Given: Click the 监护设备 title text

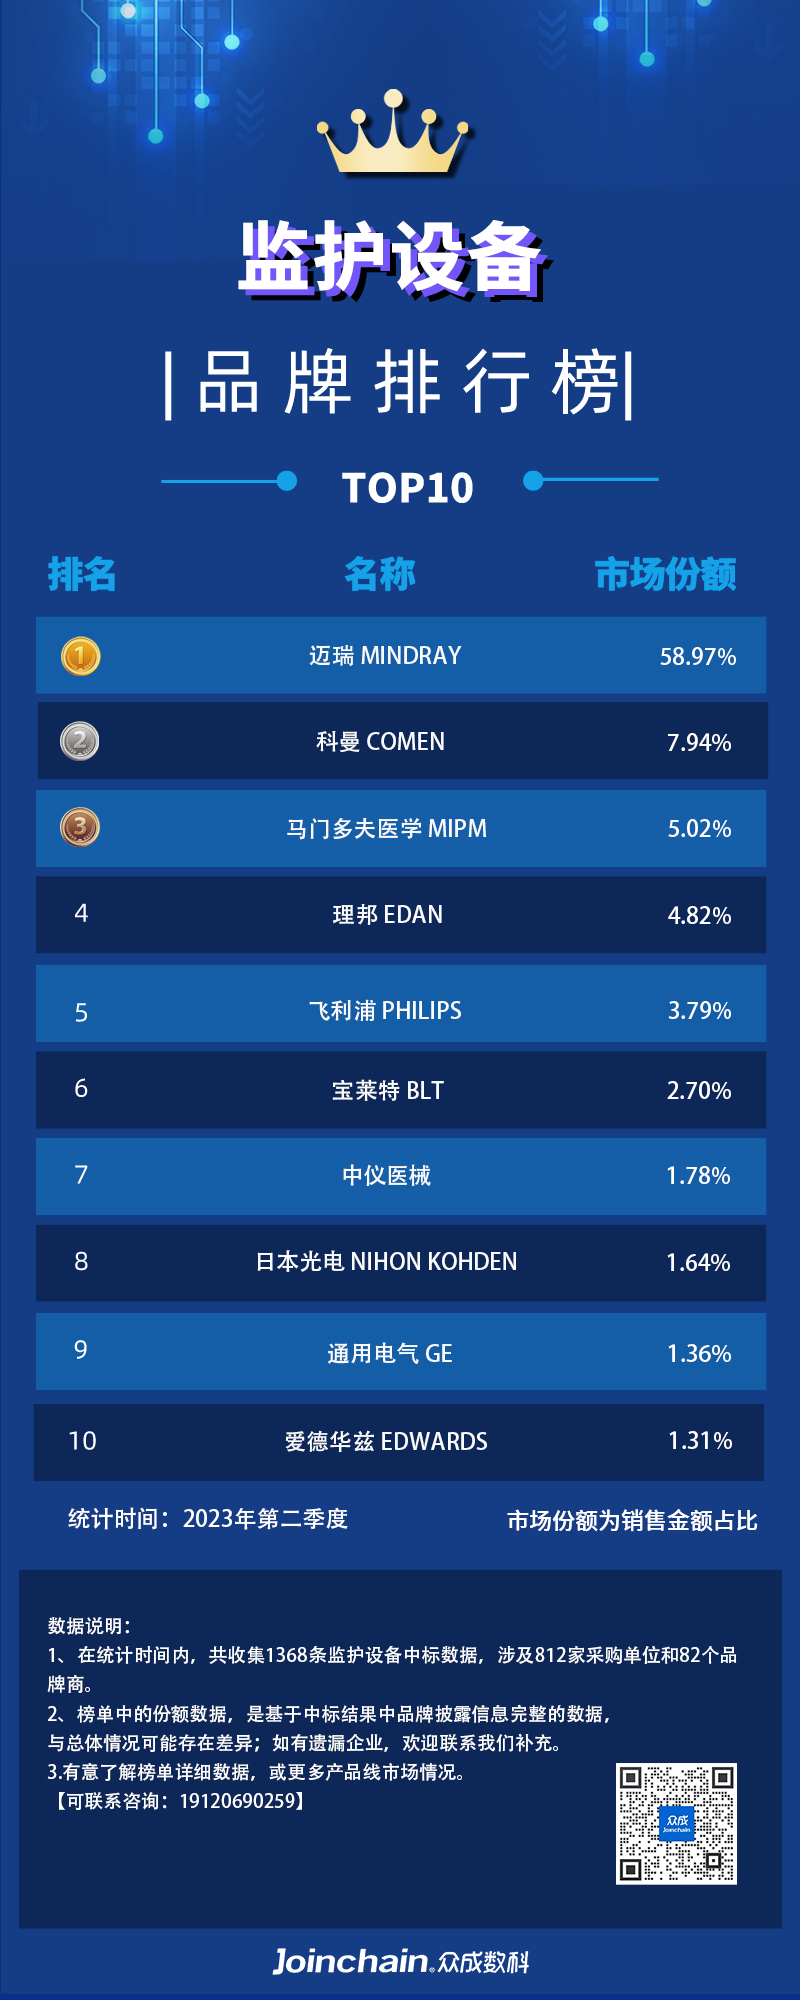Looking at the screenshot, I should 394,260.
